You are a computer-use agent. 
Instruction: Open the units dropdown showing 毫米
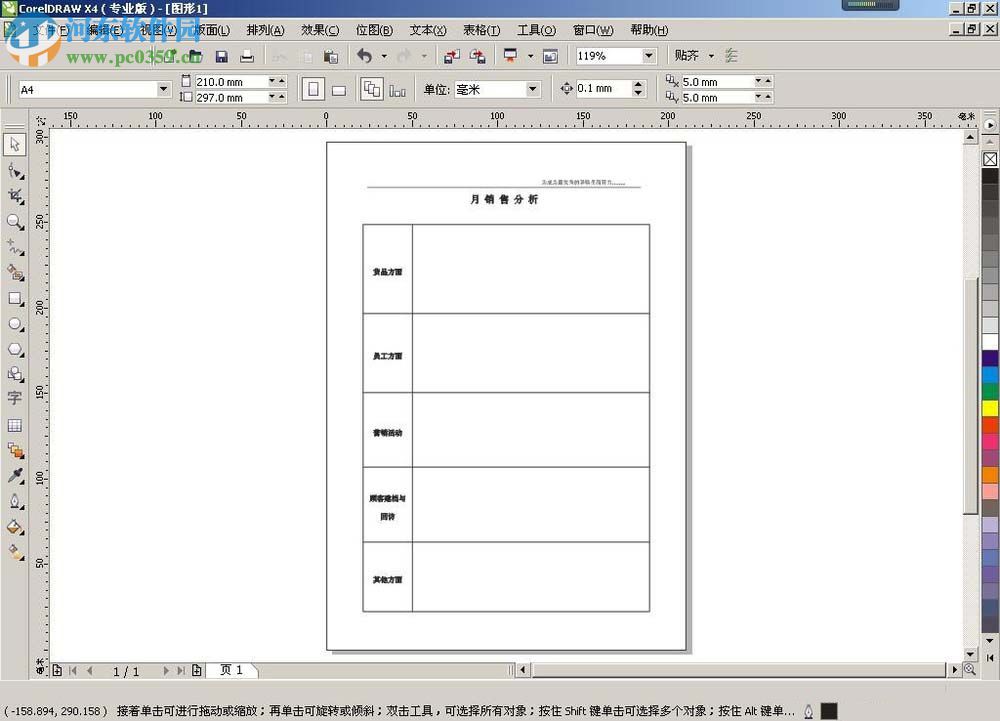pyautogui.click(x=530, y=89)
